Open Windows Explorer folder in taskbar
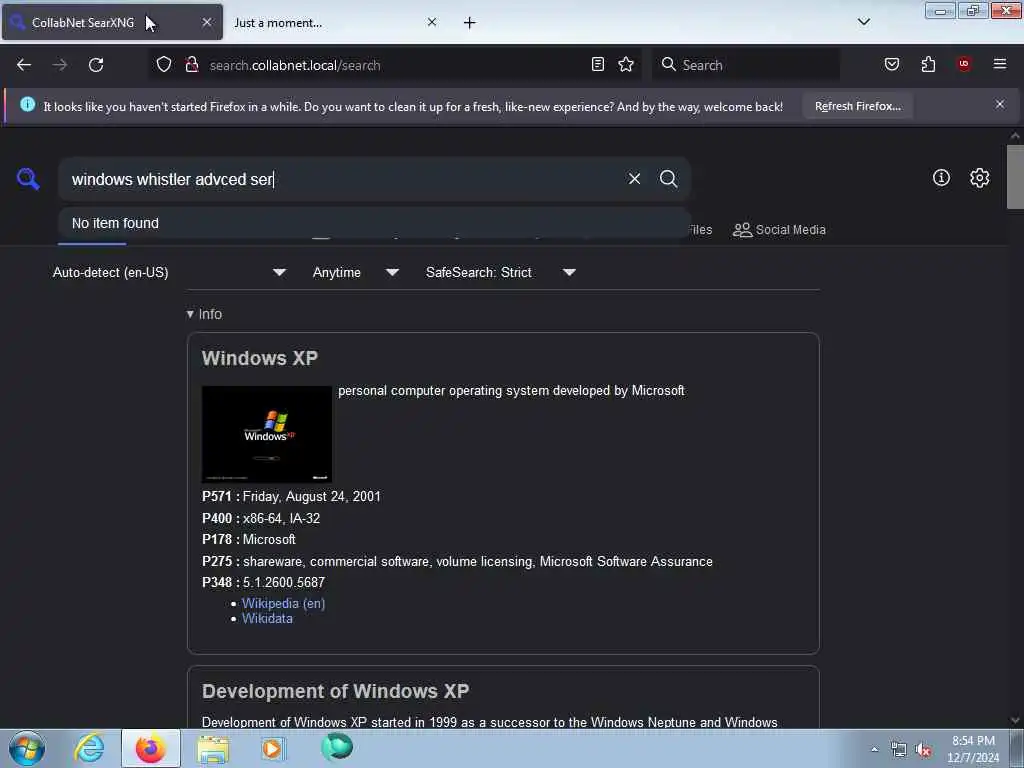1024x768 pixels. (x=213, y=748)
